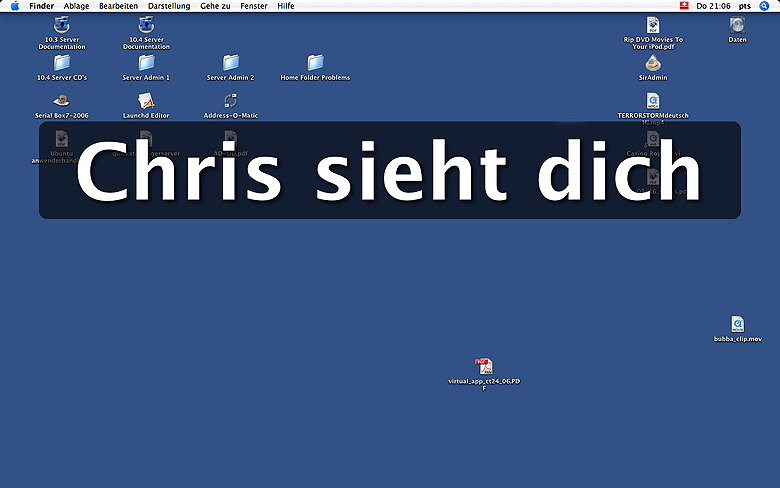
Task: Select the Rip DVD Movies PDF file
Action: pos(653,25)
